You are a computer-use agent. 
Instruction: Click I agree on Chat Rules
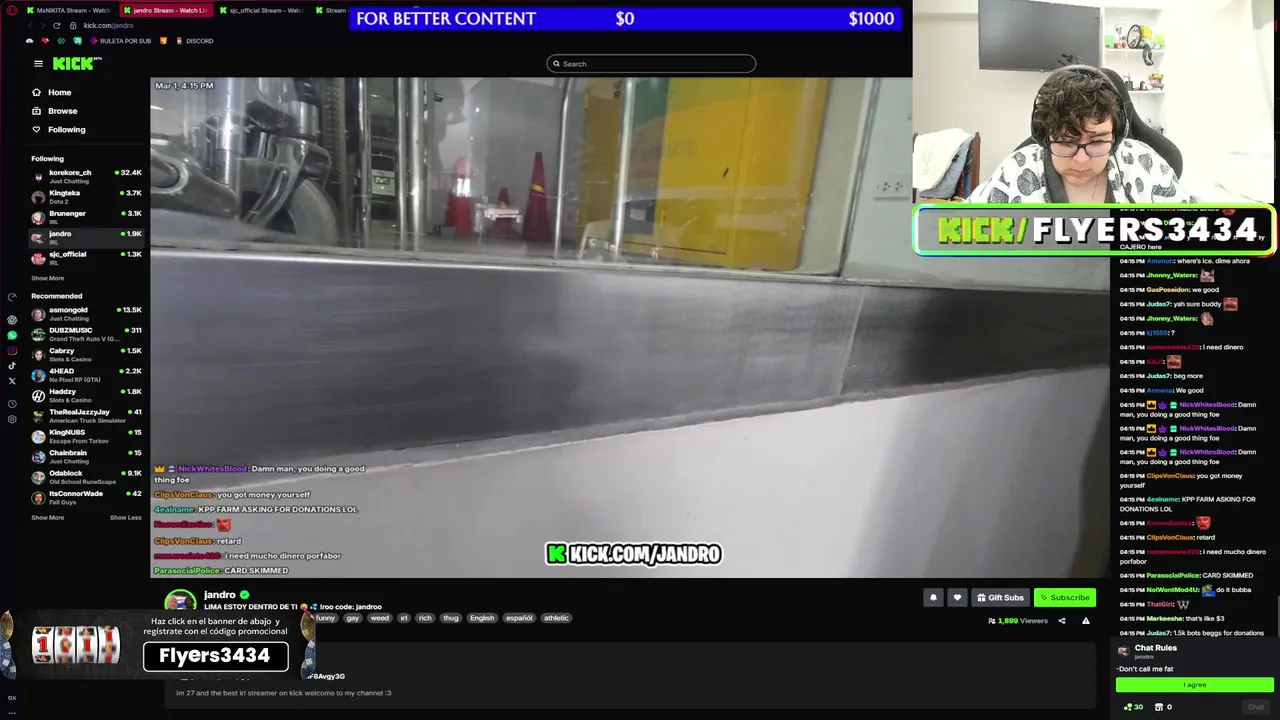pos(1195,685)
